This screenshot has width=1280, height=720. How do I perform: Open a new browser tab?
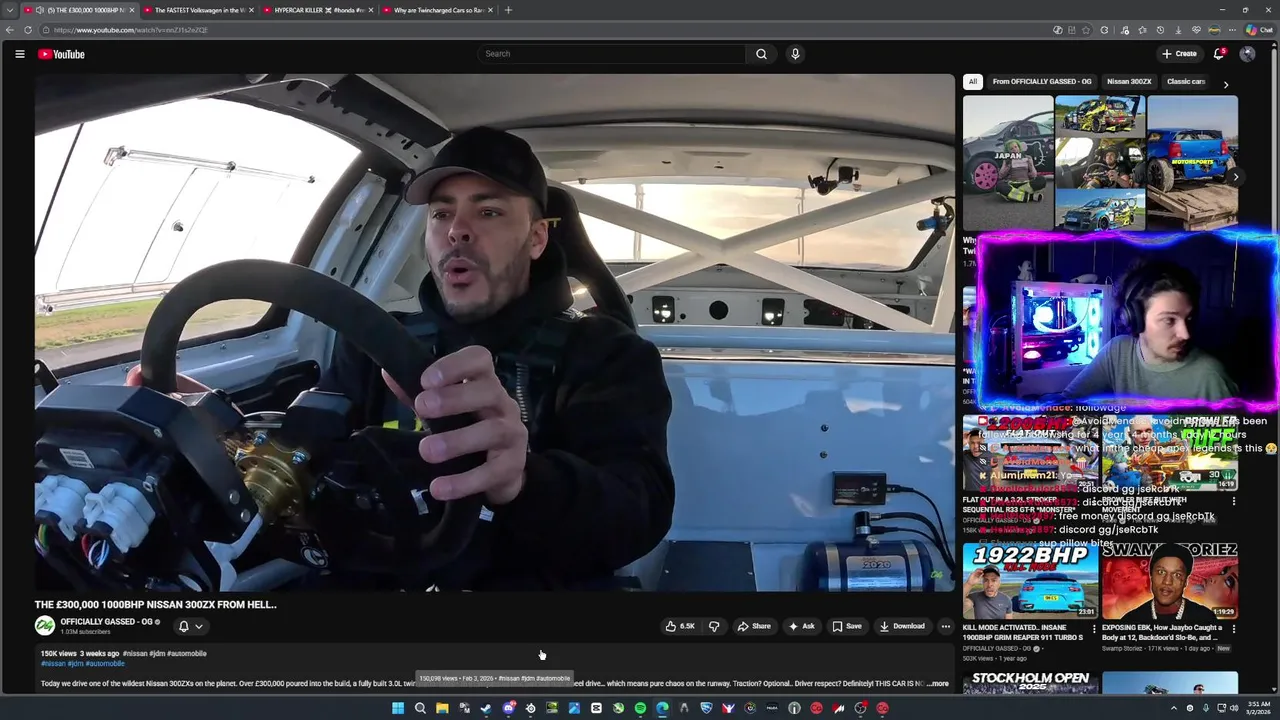pos(508,10)
